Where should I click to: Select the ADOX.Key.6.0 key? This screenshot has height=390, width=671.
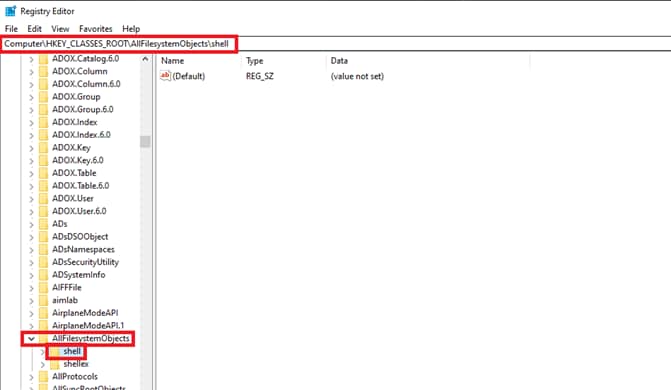pos(77,160)
